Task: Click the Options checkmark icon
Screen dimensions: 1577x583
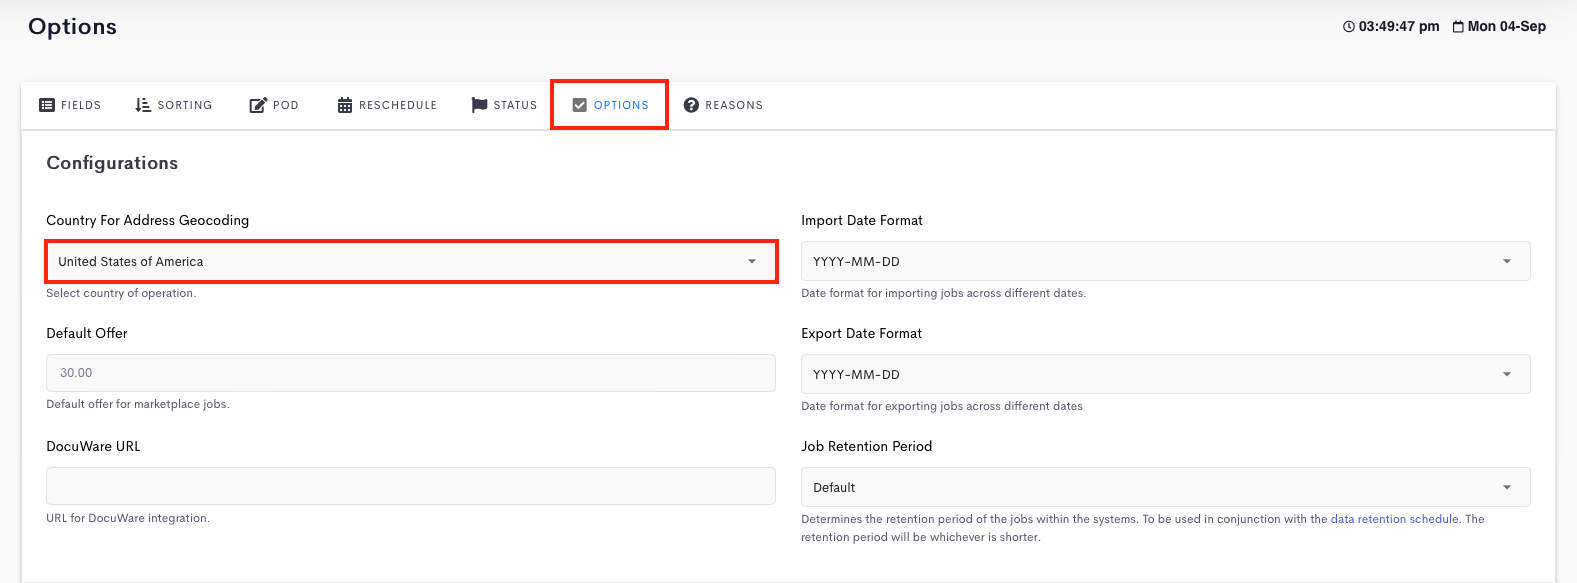Action: click(579, 105)
